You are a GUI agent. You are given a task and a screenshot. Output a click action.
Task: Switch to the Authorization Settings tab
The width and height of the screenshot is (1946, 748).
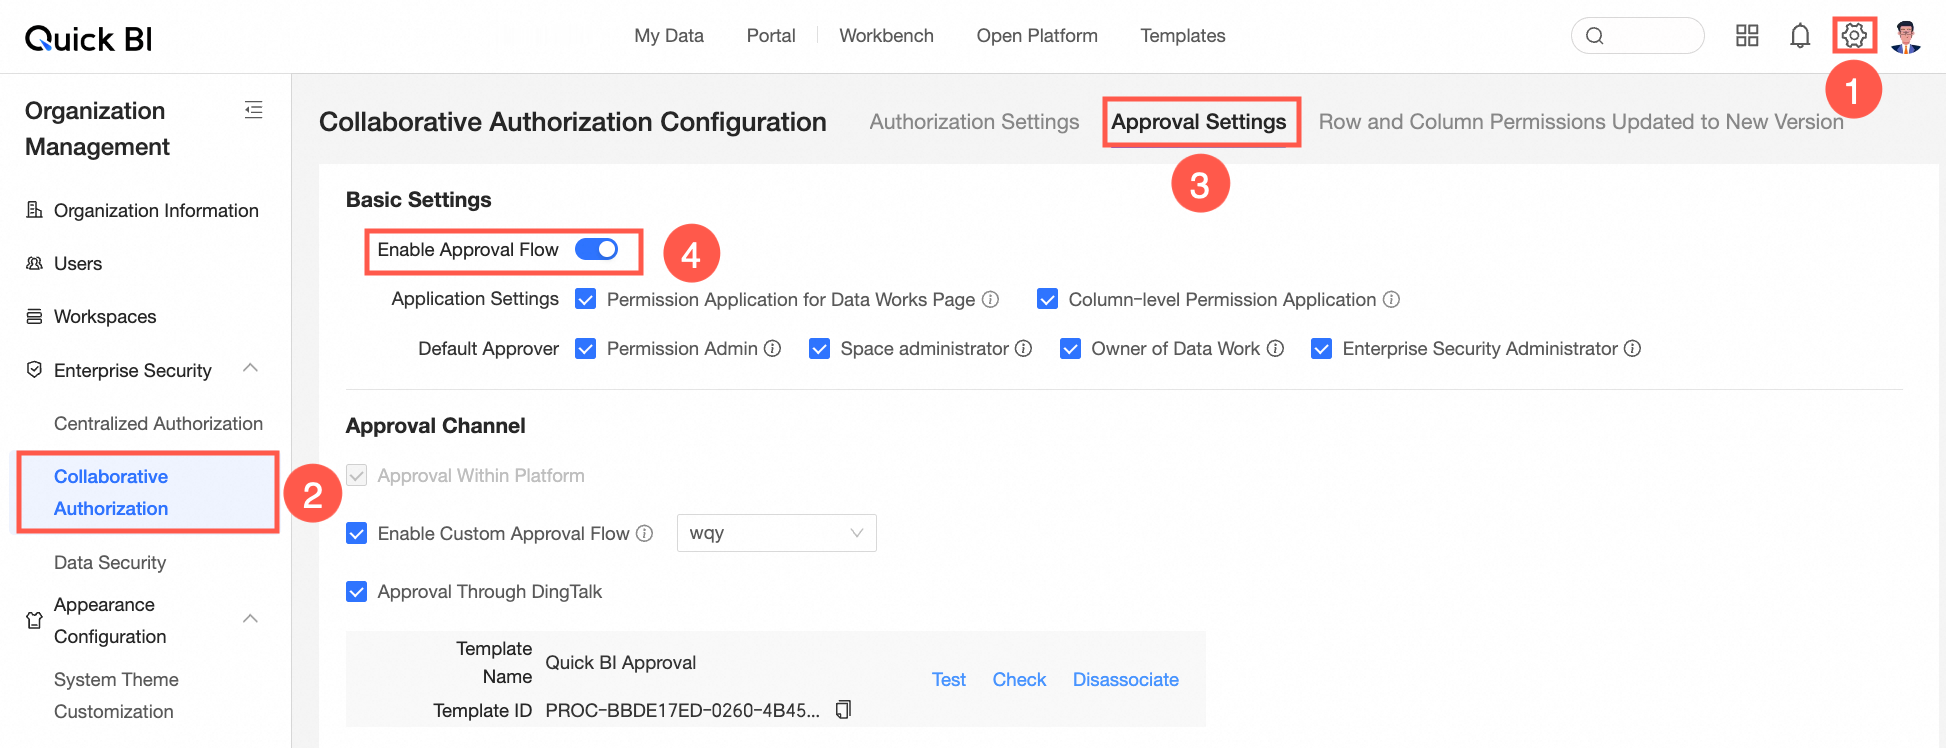click(x=974, y=122)
